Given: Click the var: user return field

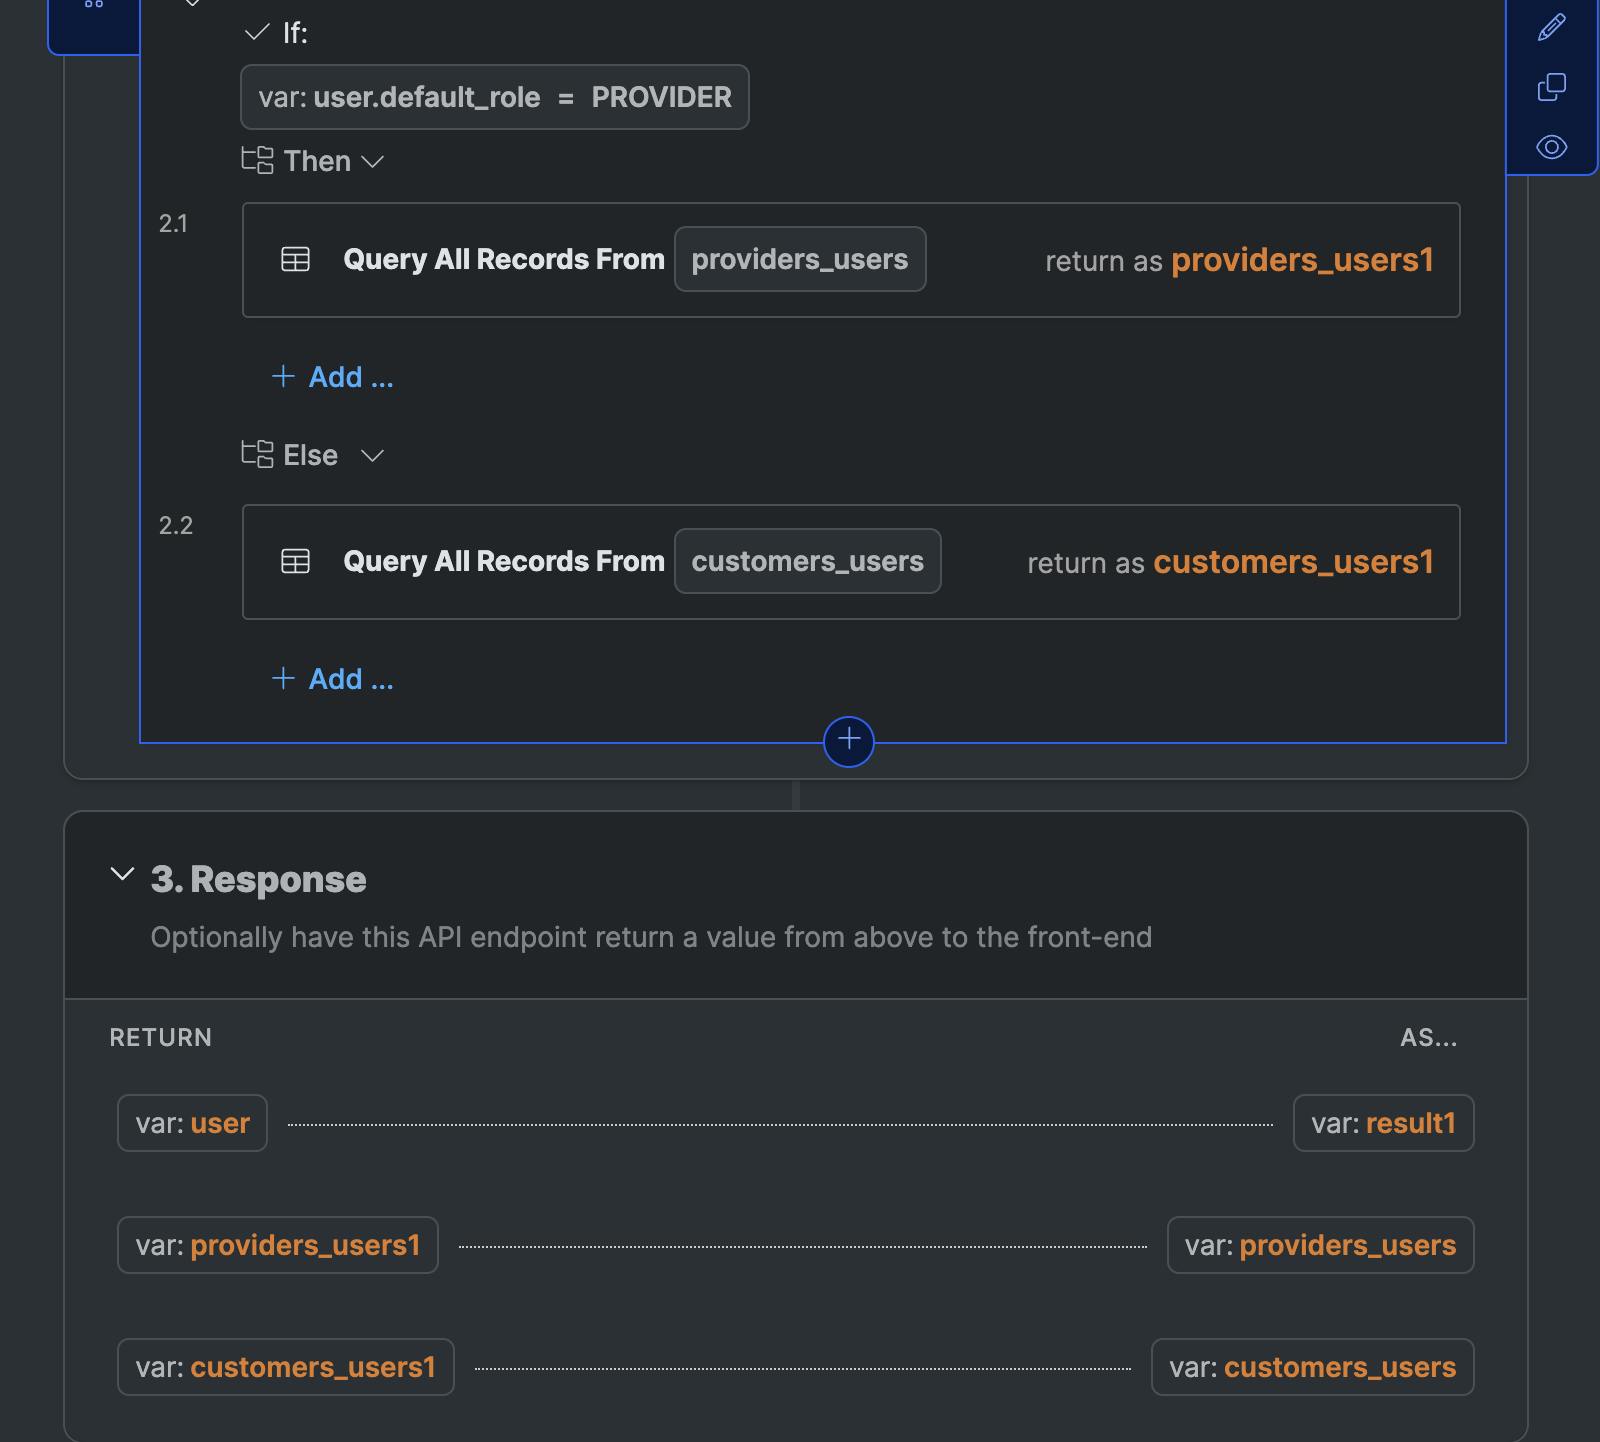Looking at the screenshot, I should pyautogui.click(x=192, y=1123).
